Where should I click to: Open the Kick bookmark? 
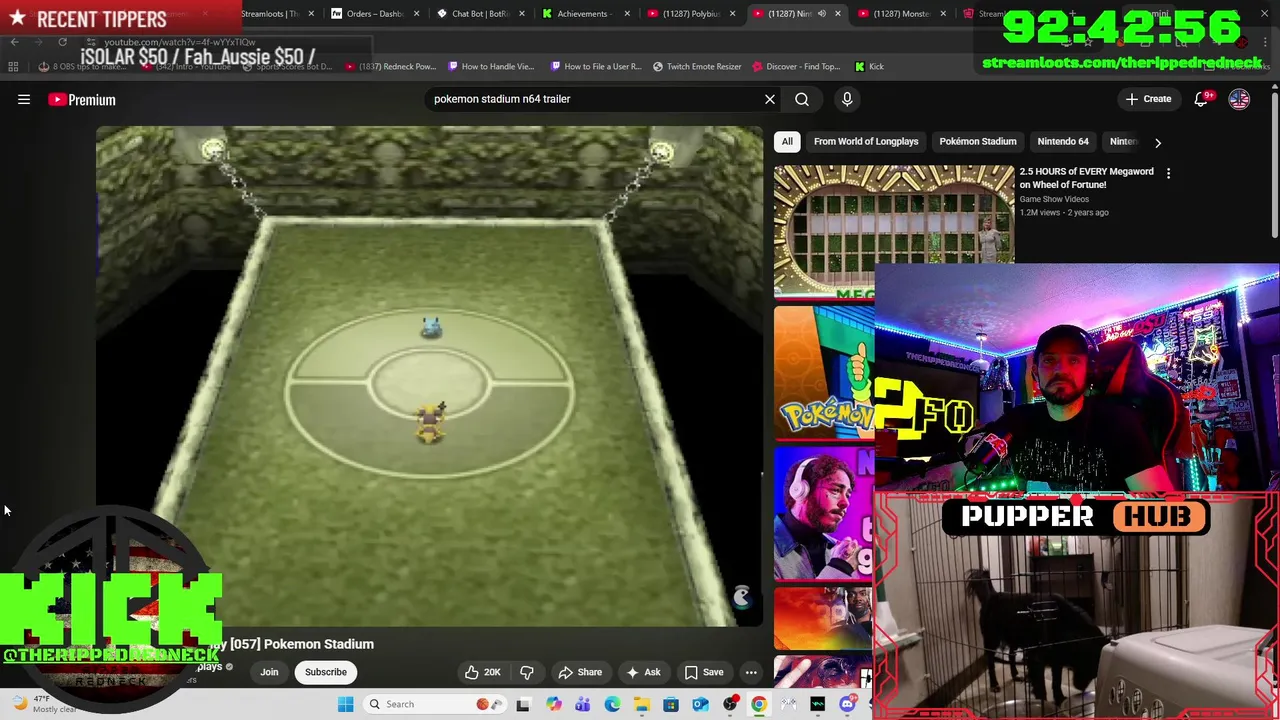(x=870, y=67)
